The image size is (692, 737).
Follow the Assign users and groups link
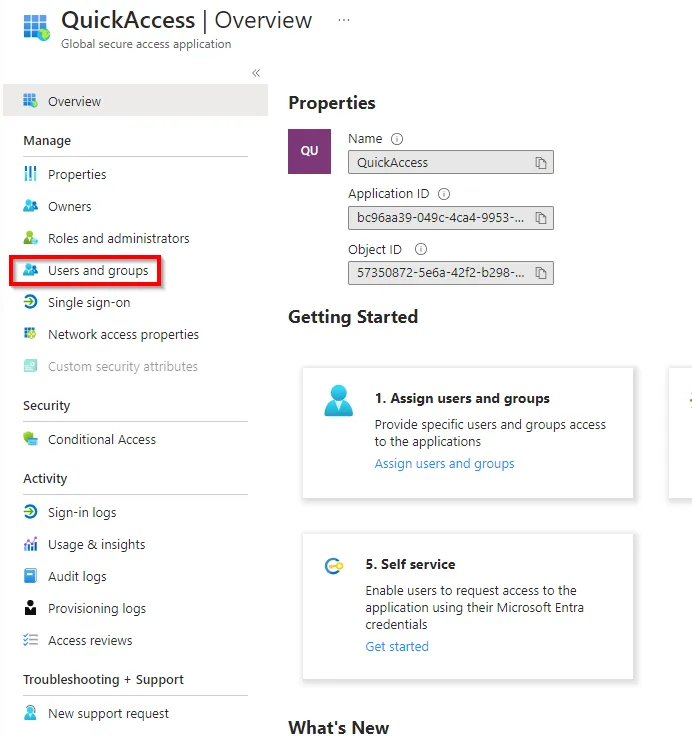coord(444,463)
